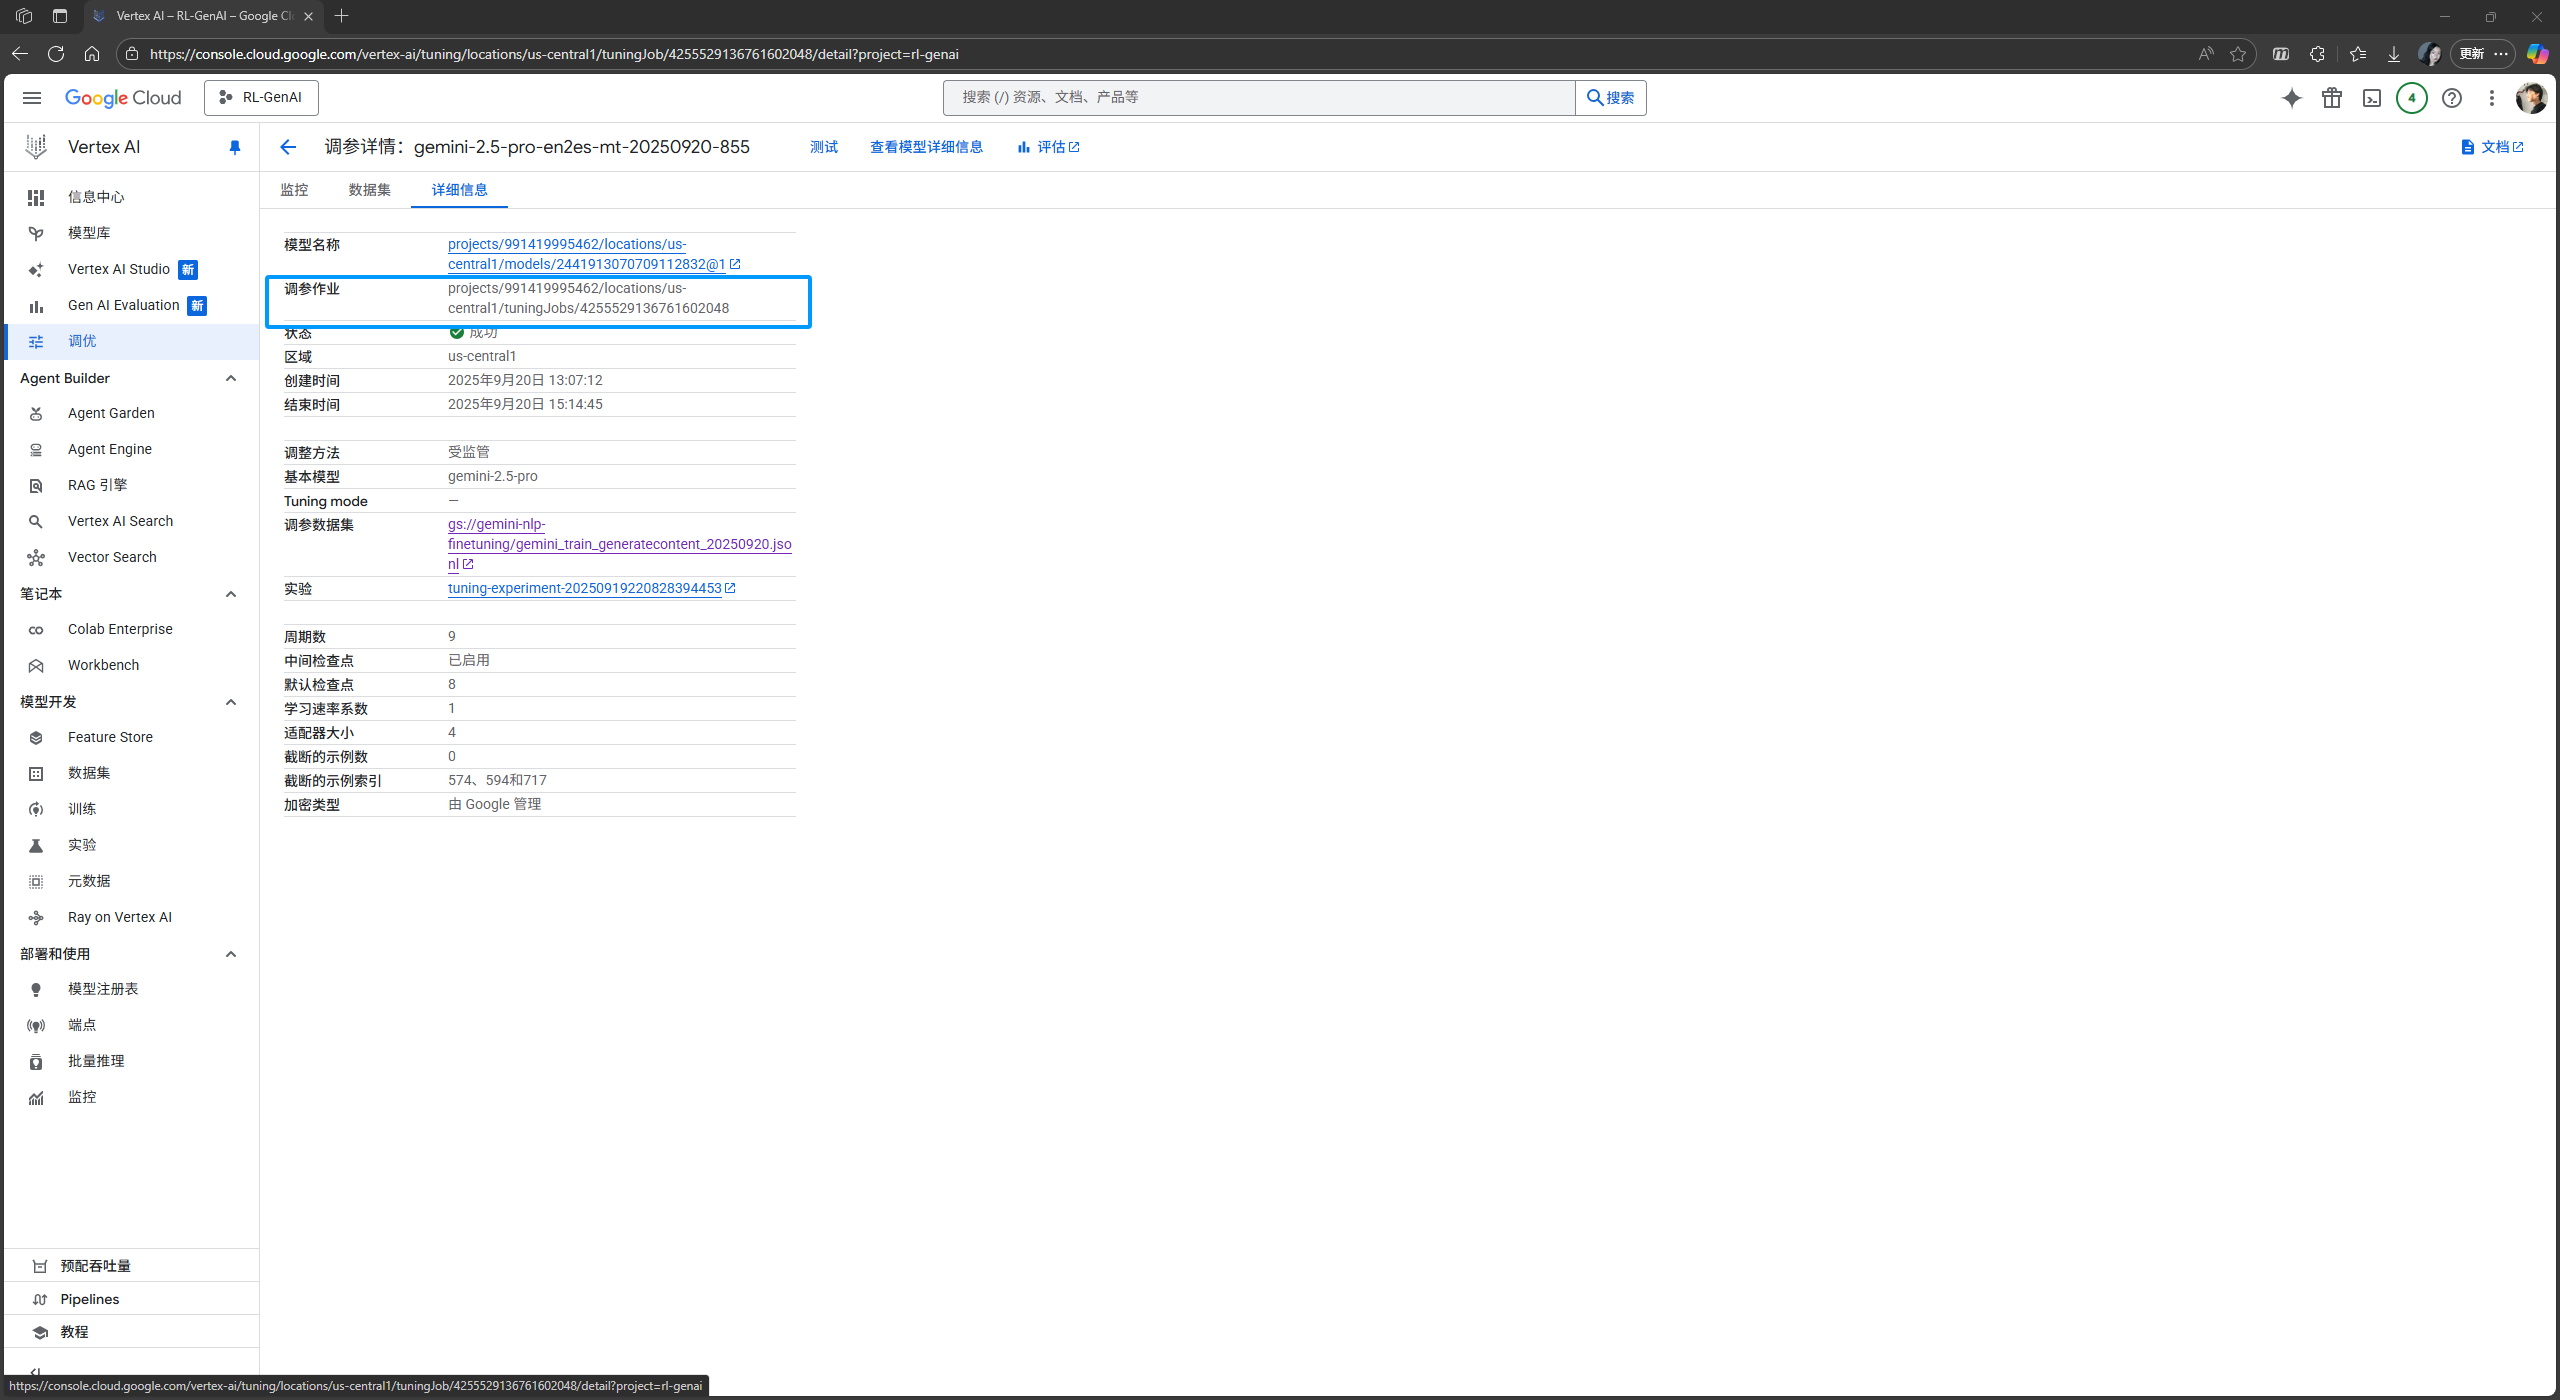The width and height of the screenshot is (2560, 1400).
Task: Open the 评估 evaluation link
Action: tap(1048, 147)
